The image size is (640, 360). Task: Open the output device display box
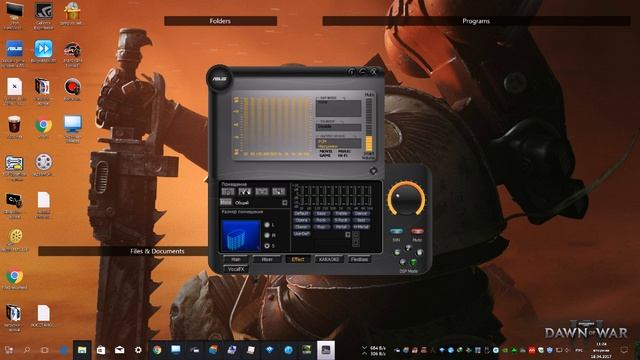[338, 143]
